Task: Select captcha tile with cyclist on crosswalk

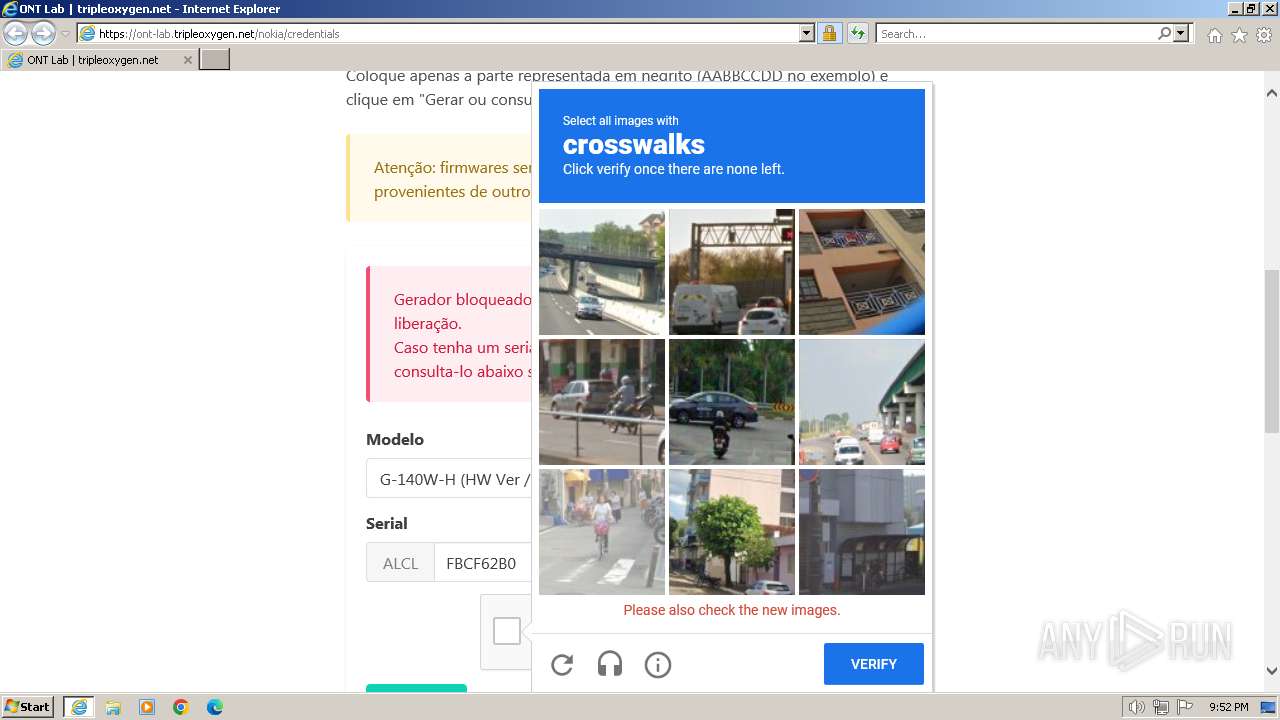Action: 602,532
